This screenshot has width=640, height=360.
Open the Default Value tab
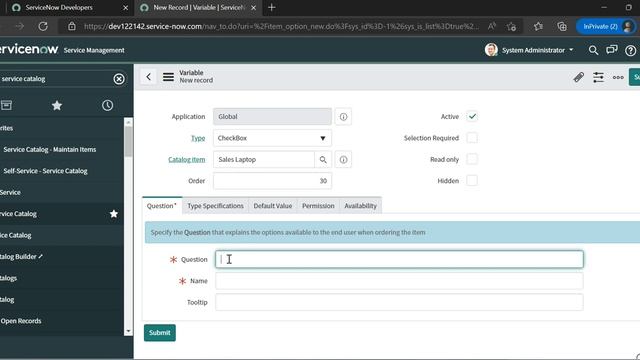(x=273, y=206)
